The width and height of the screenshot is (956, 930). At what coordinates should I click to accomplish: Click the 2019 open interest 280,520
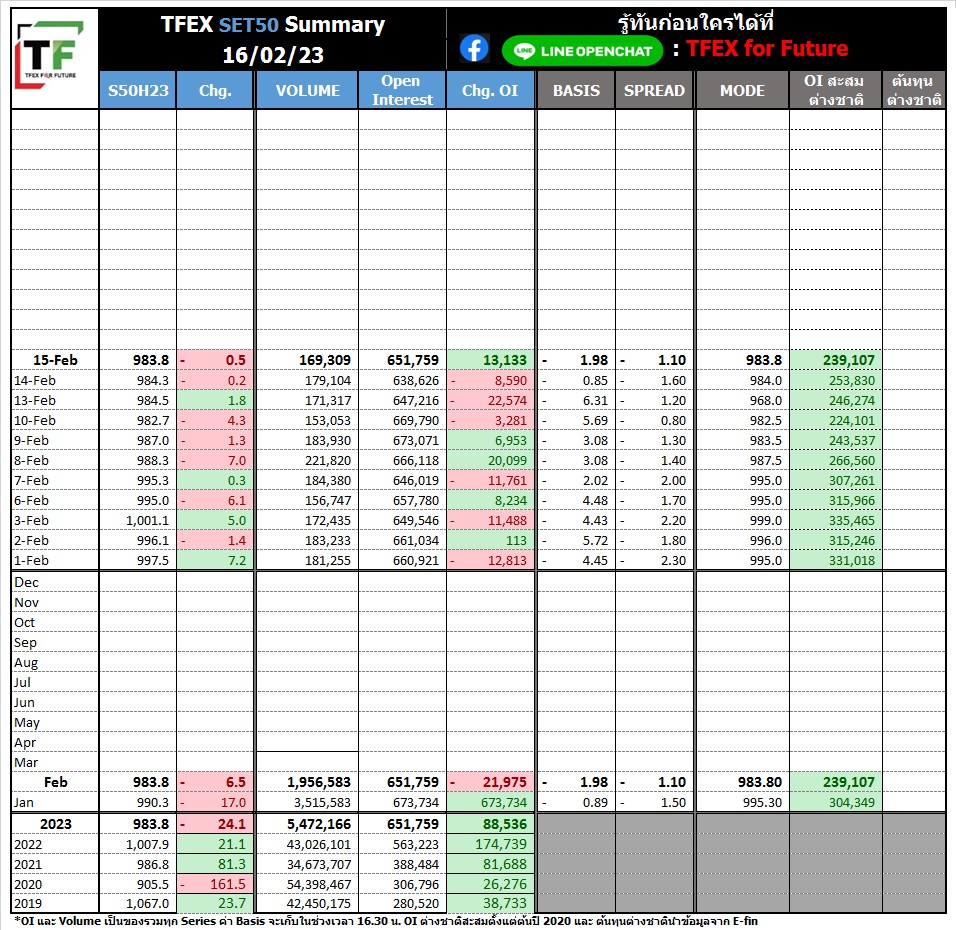[x=416, y=903]
